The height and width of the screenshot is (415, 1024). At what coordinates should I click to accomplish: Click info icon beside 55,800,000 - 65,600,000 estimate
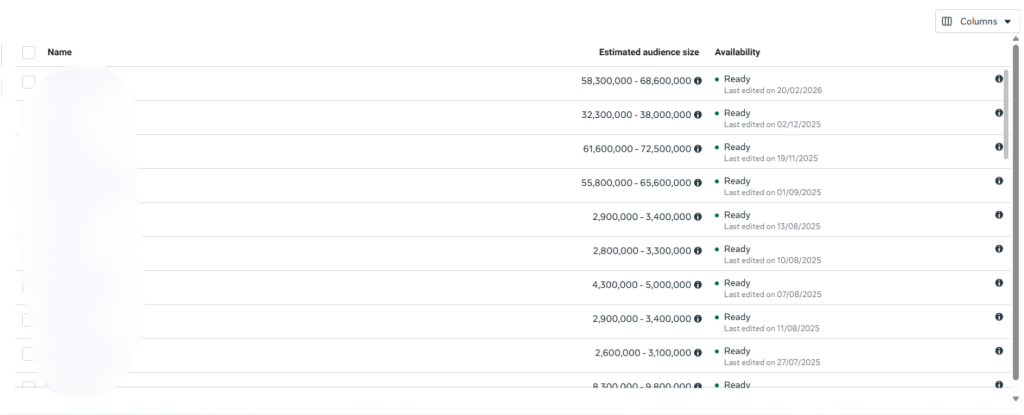(x=698, y=183)
